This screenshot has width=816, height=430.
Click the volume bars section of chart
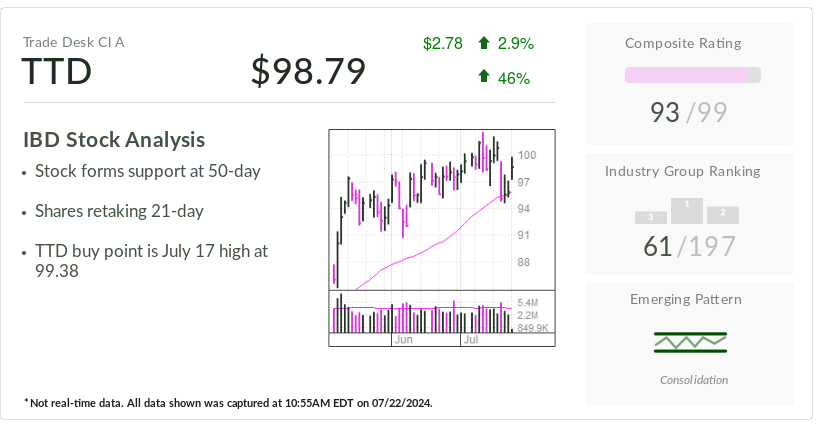tap(420, 314)
